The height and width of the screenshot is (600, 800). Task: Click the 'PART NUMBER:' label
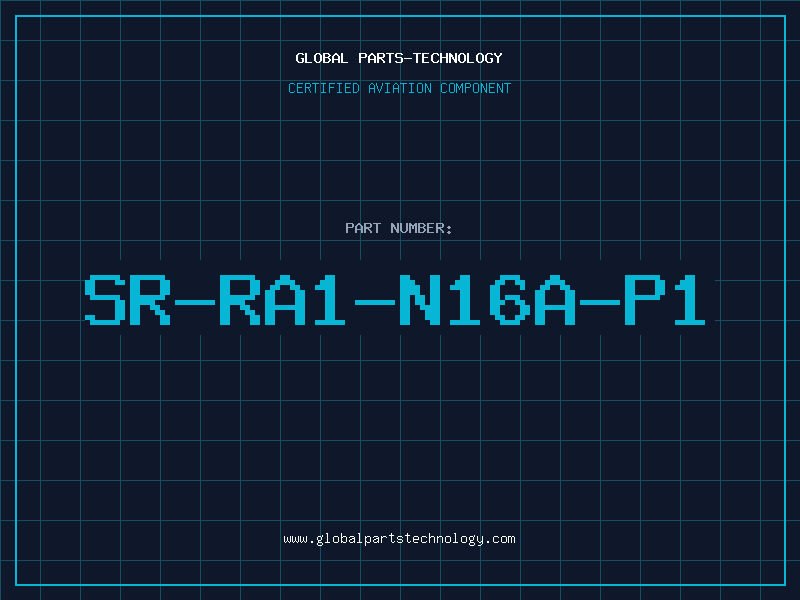click(399, 228)
